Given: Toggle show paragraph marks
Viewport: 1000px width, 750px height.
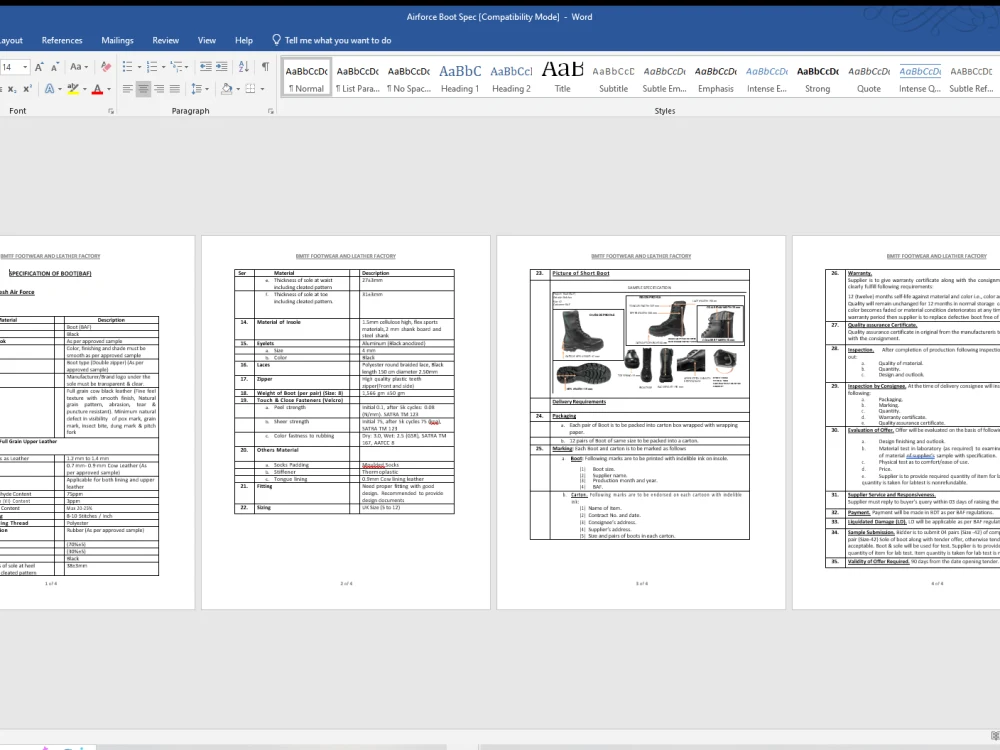Looking at the screenshot, I should (265, 67).
